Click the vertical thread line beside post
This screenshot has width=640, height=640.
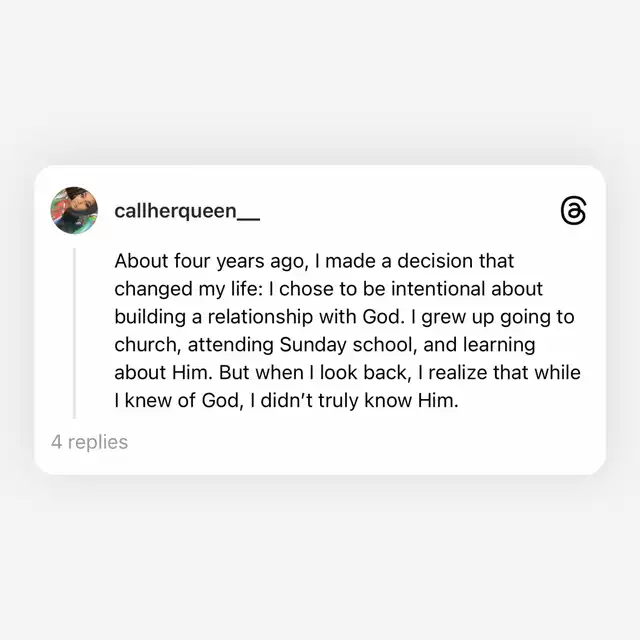click(74, 330)
